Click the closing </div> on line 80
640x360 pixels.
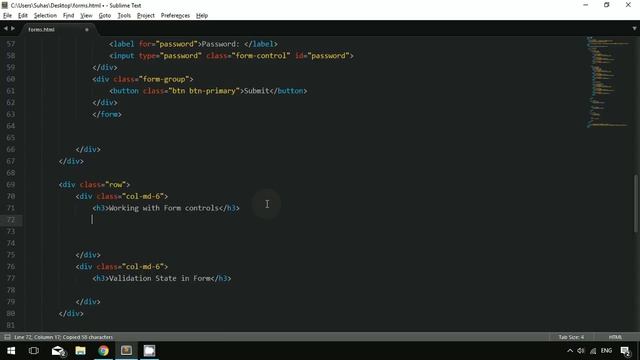tap(71, 313)
